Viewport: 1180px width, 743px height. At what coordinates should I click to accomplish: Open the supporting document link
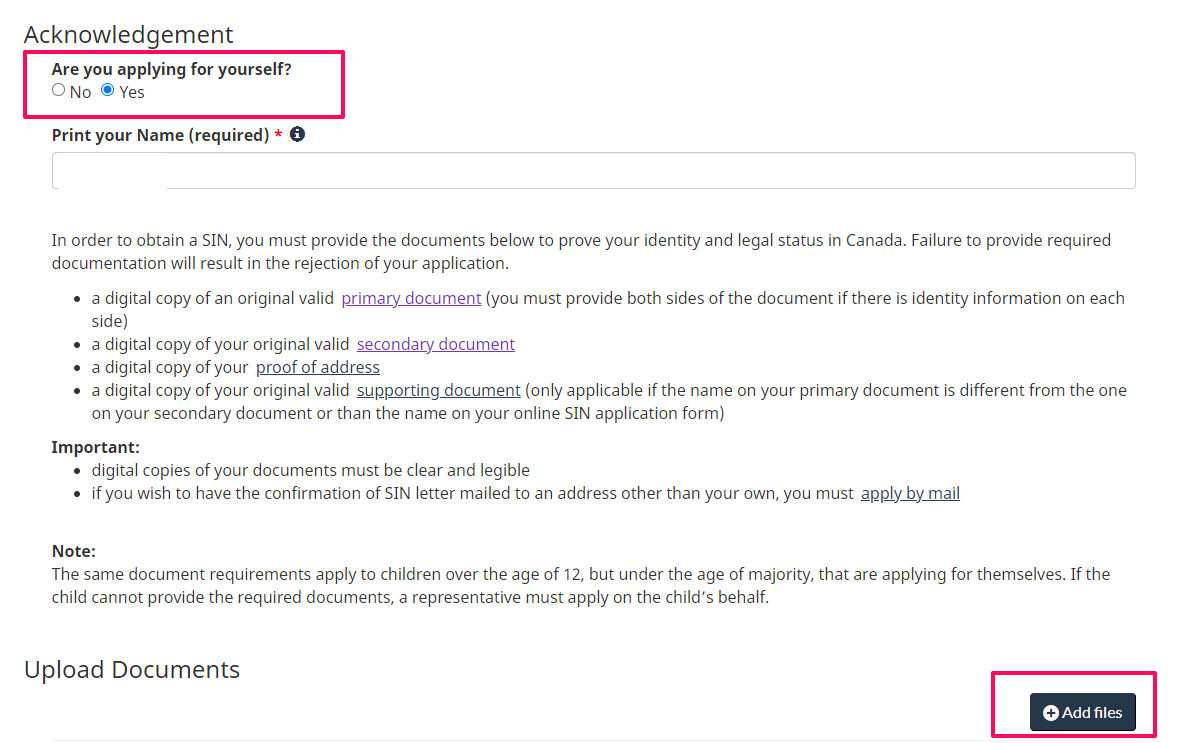[x=438, y=390]
